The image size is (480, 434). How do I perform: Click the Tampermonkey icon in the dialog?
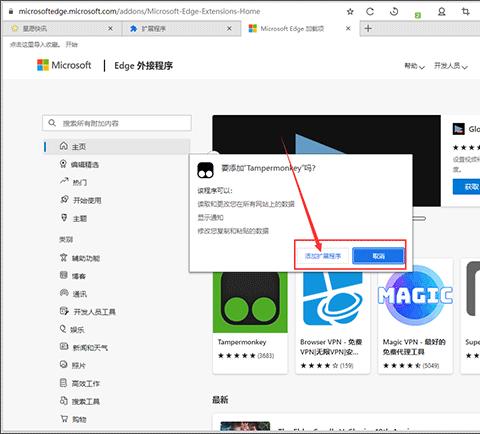205,170
